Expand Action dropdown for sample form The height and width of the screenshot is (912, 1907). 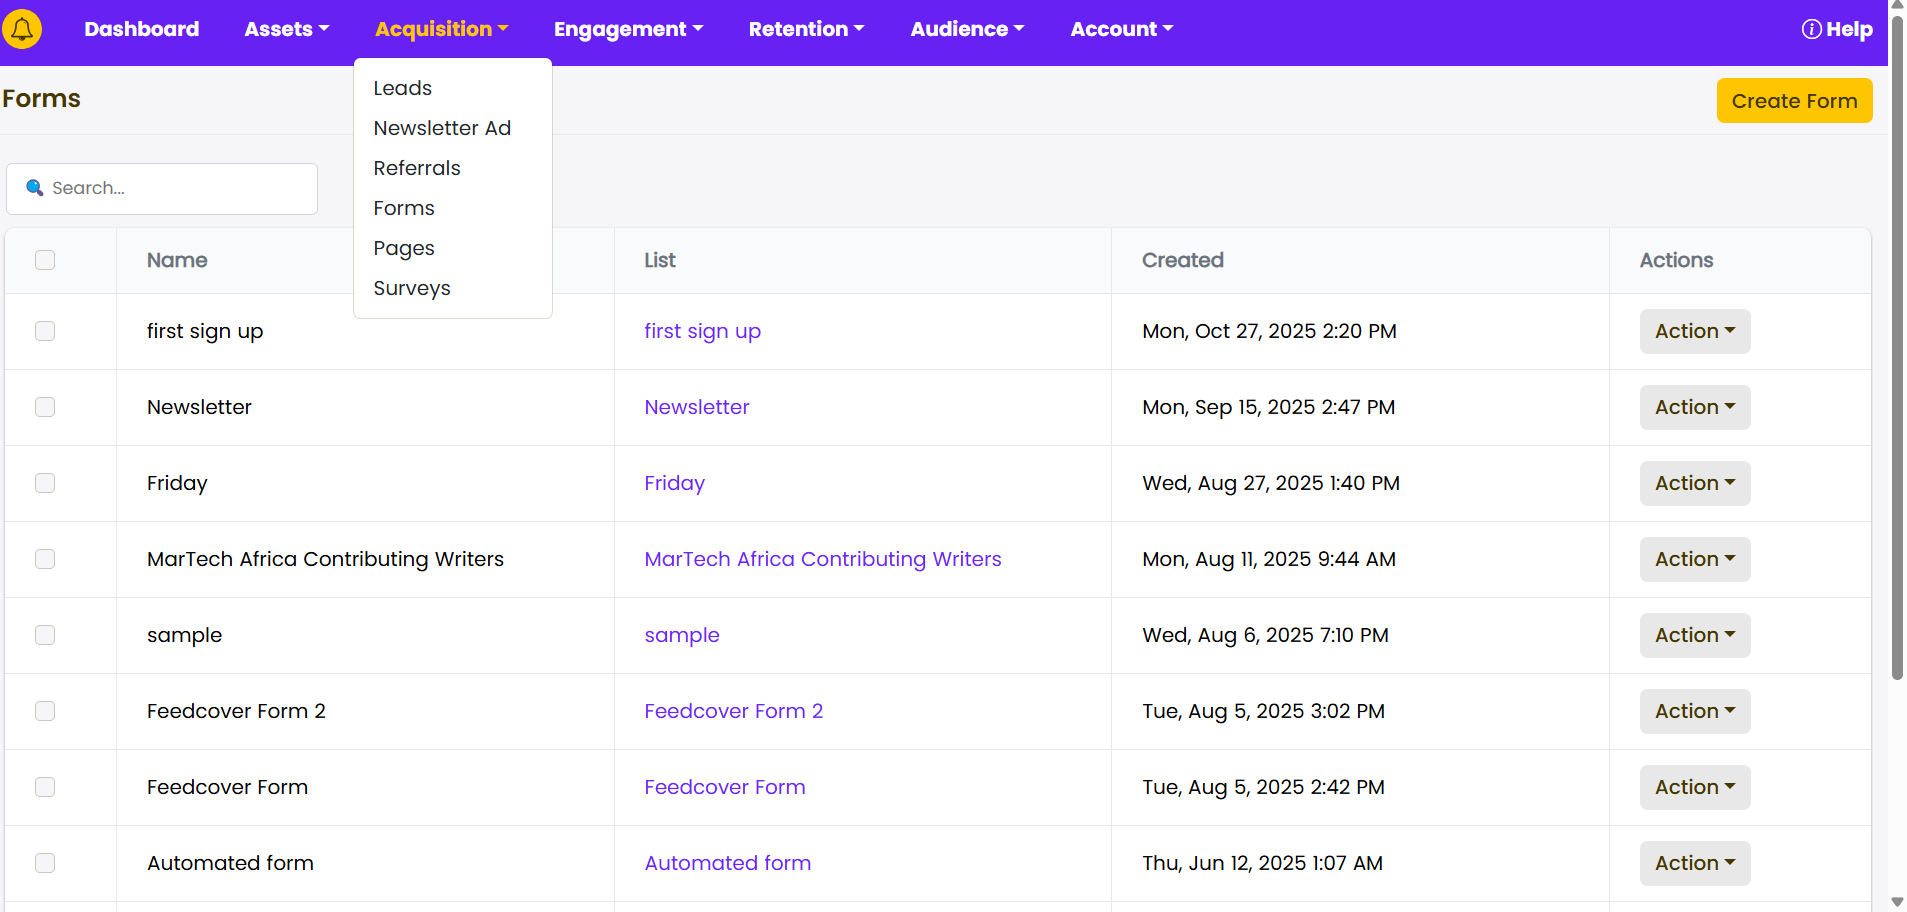(x=1694, y=635)
